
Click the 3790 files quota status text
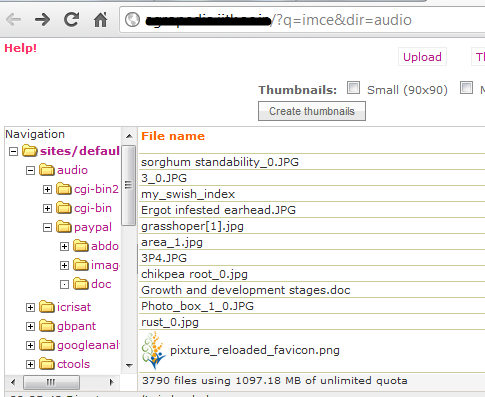coord(275,381)
